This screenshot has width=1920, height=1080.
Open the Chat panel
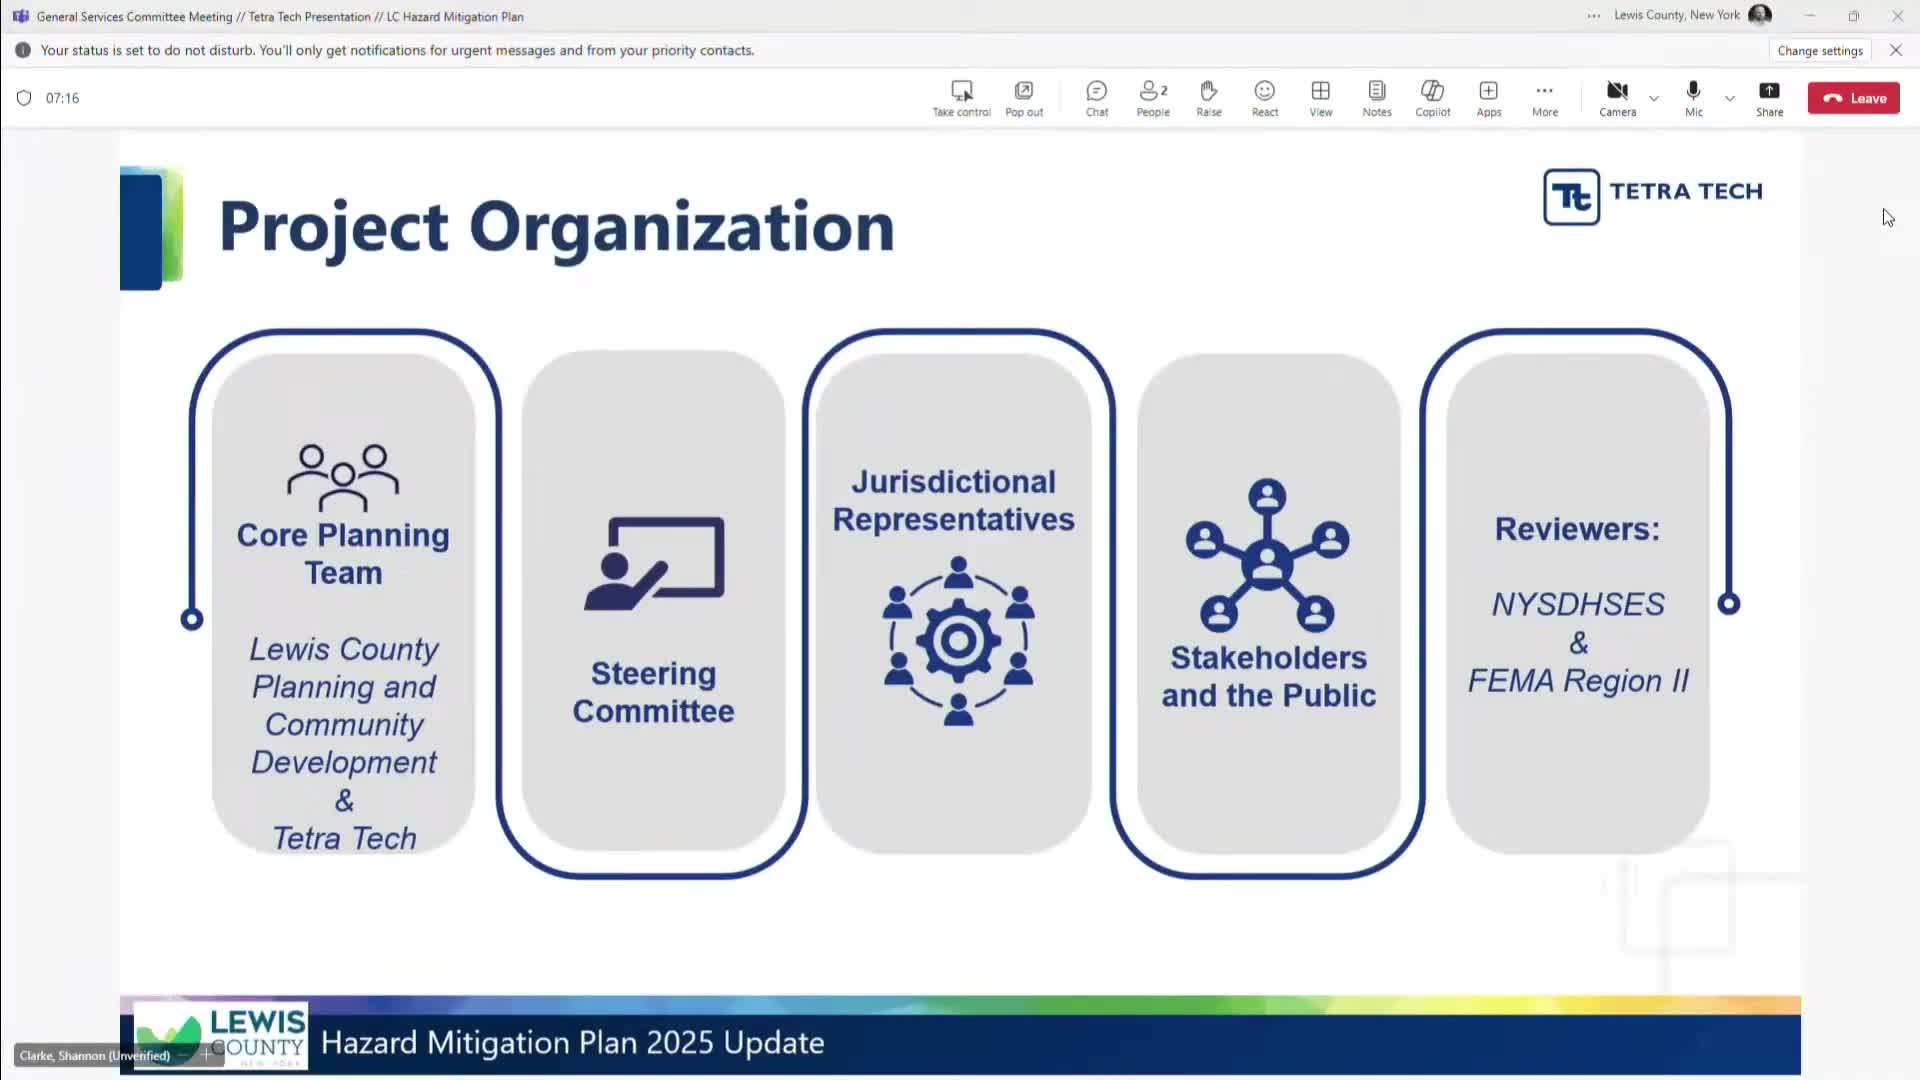(1097, 98)
